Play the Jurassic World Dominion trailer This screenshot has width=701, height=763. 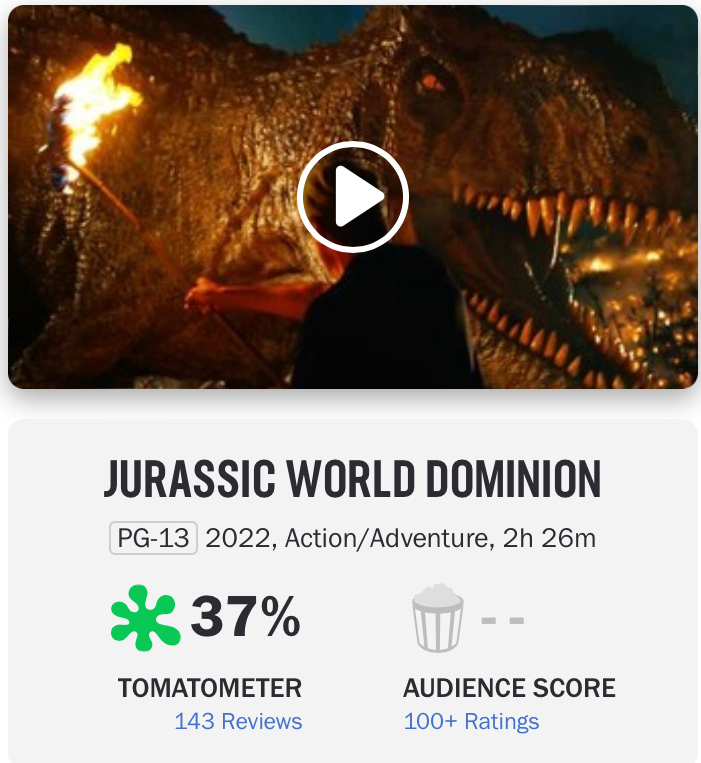[x=353, y=197]
